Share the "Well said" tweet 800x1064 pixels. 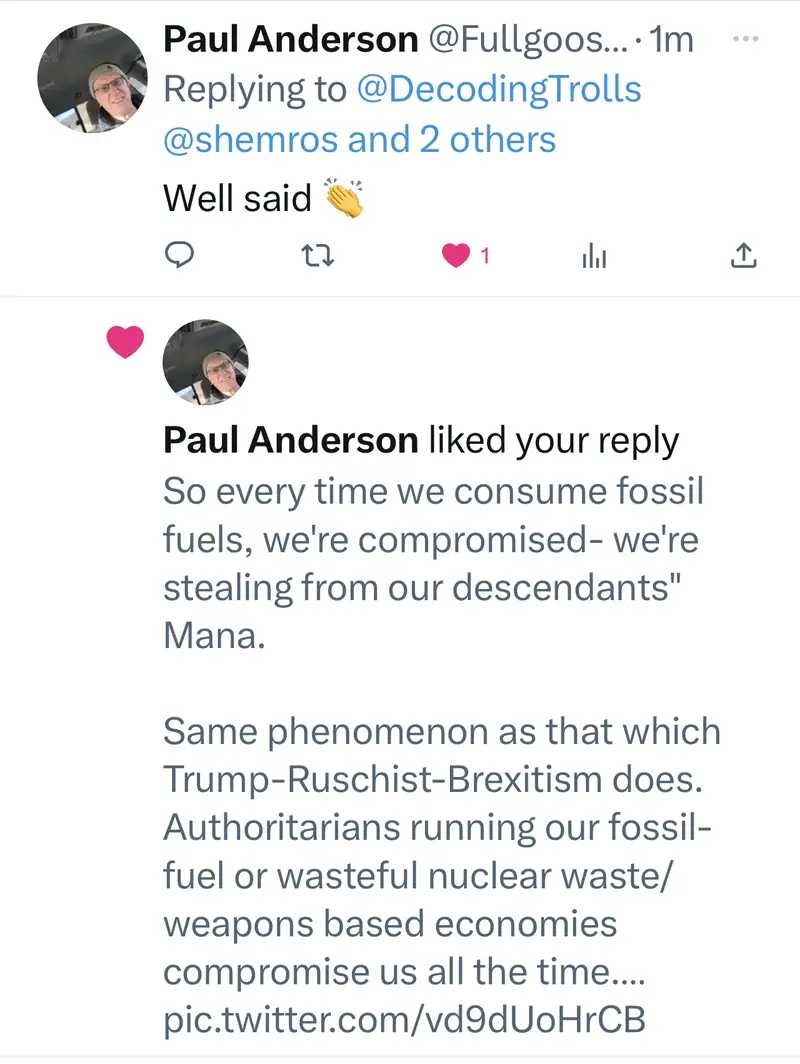741,257
